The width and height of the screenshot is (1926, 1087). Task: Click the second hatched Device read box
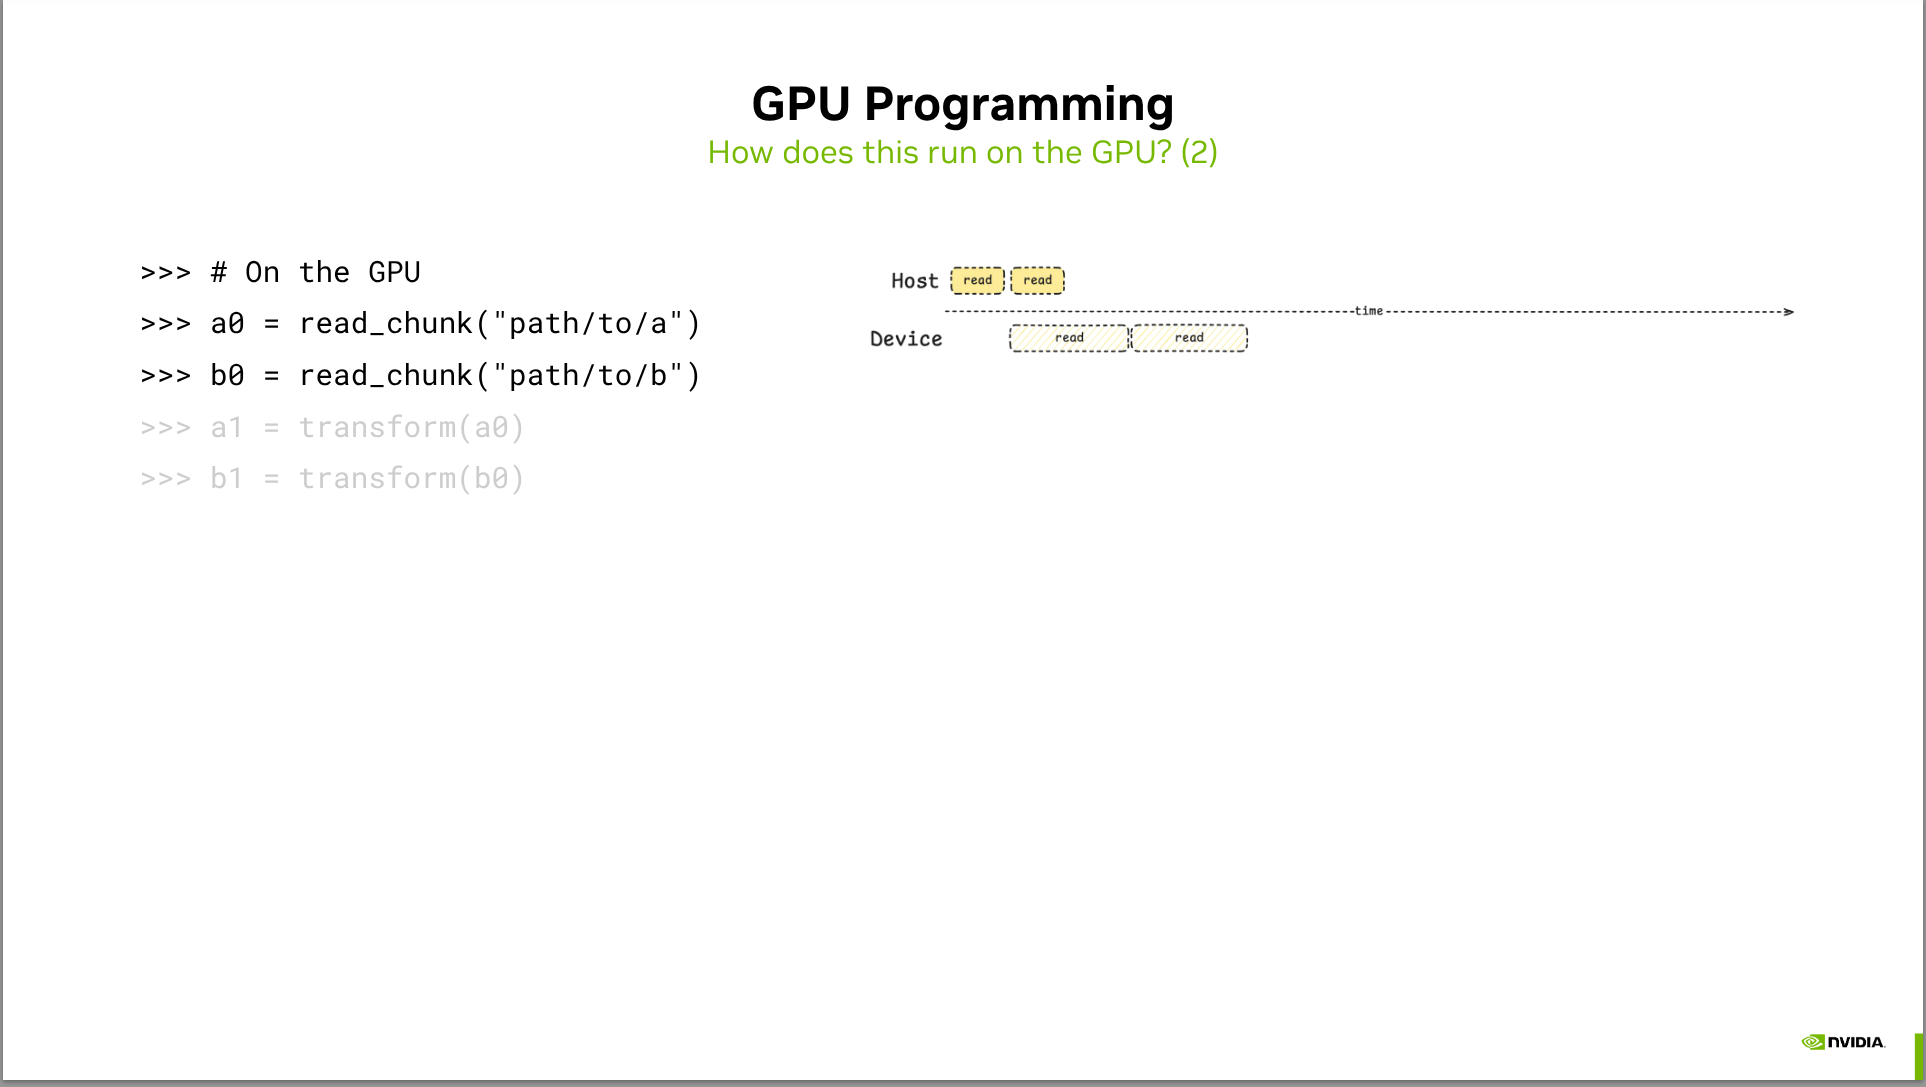point(1189,338)
